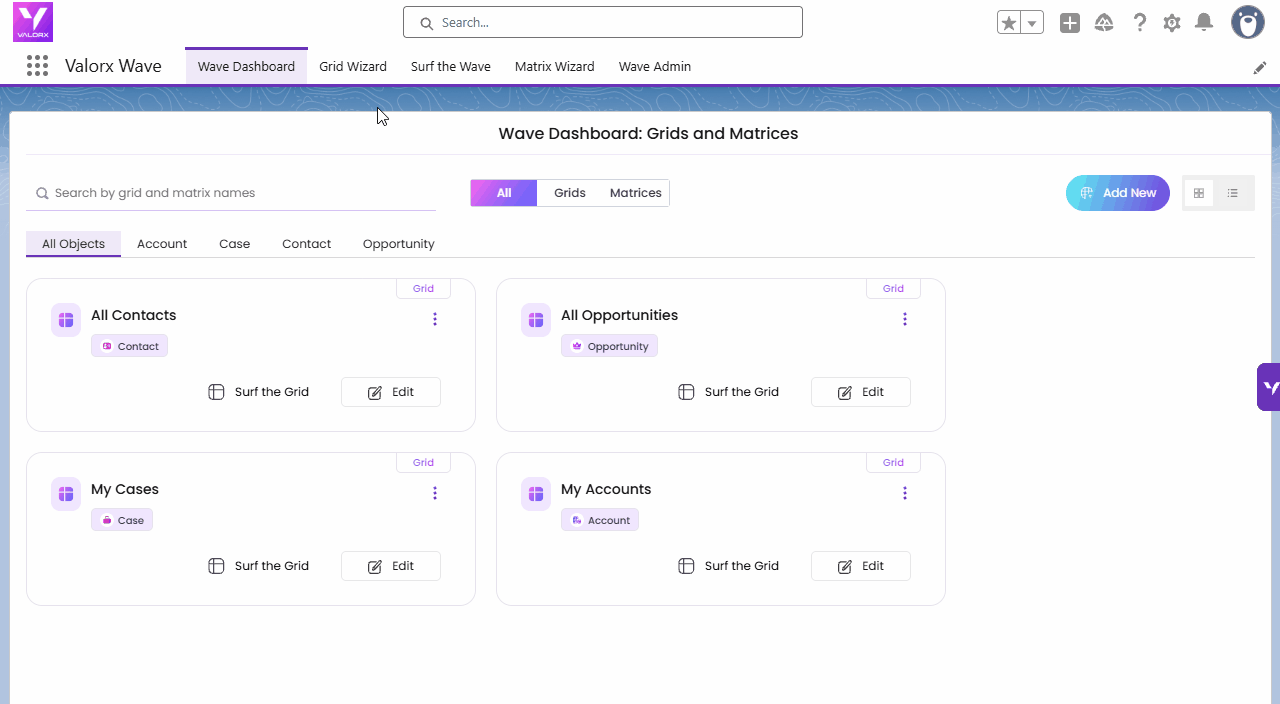1280x704 pixels.
Task: Click the Salesforce Help question mark icon
Action: [1139, 23]
